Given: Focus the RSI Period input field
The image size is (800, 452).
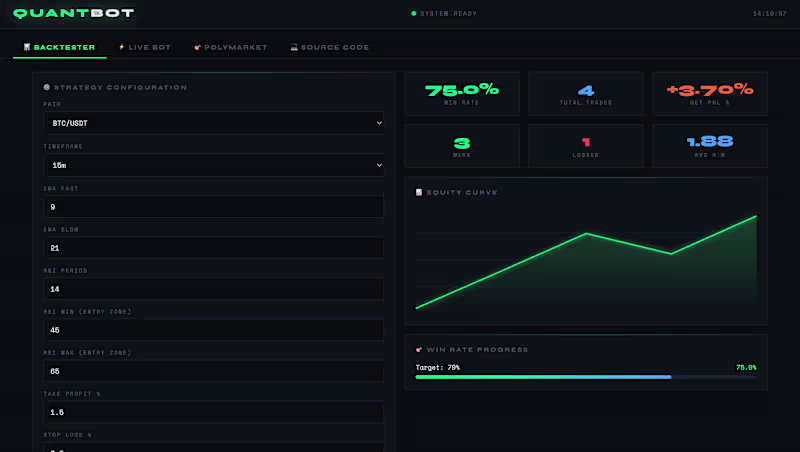Looking at the screenshot, I should pos(213,289).
